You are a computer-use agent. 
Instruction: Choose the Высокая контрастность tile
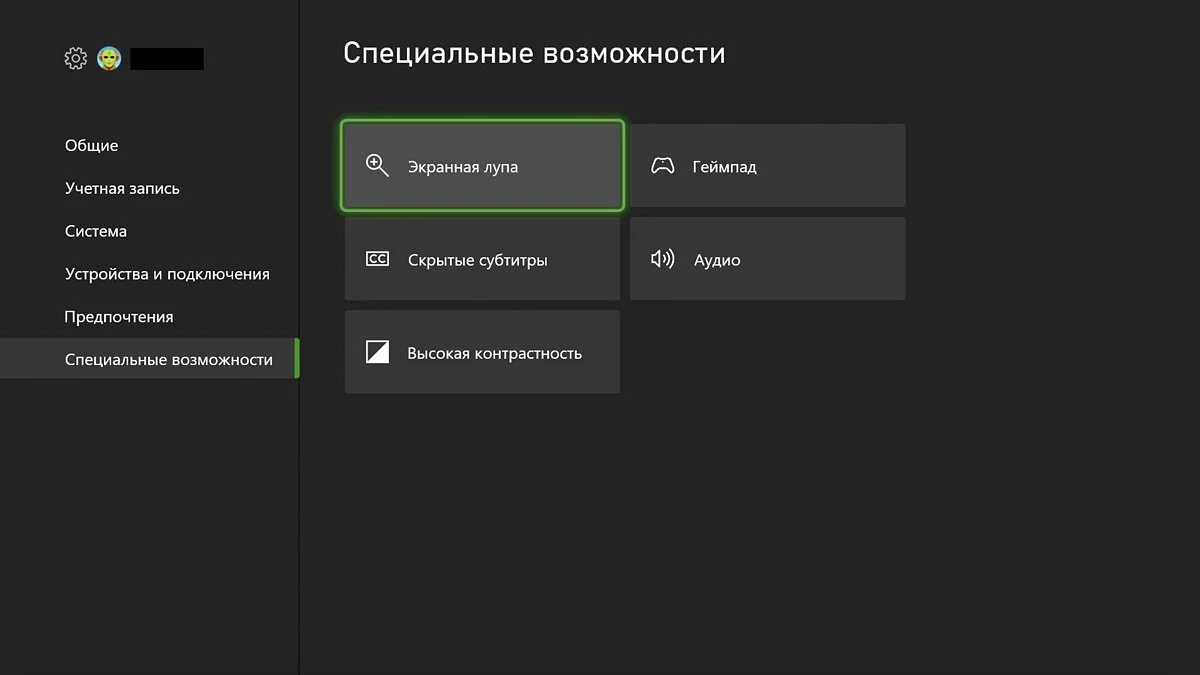tap(482, 352)
